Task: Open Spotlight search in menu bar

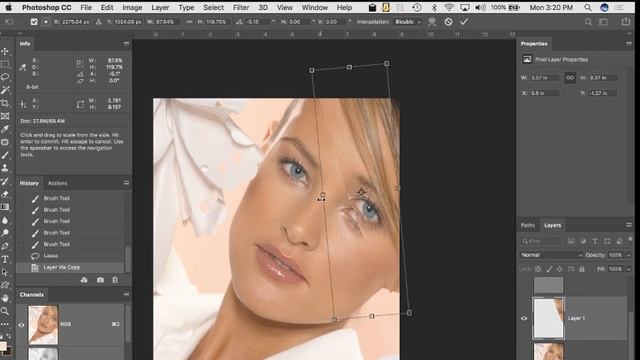Action: tap(587, 7)
